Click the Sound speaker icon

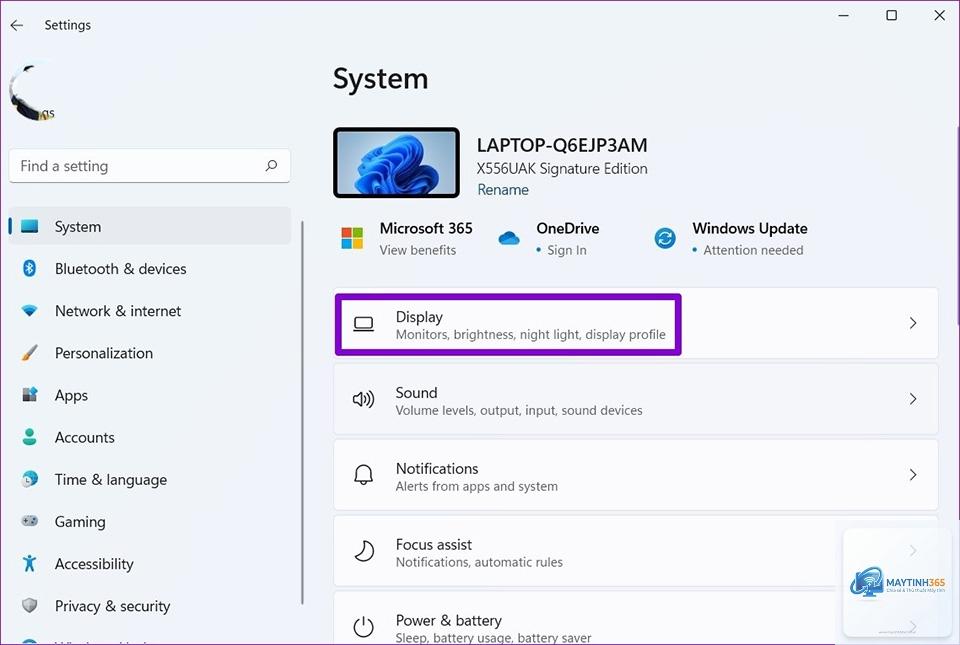click(363, 400)
